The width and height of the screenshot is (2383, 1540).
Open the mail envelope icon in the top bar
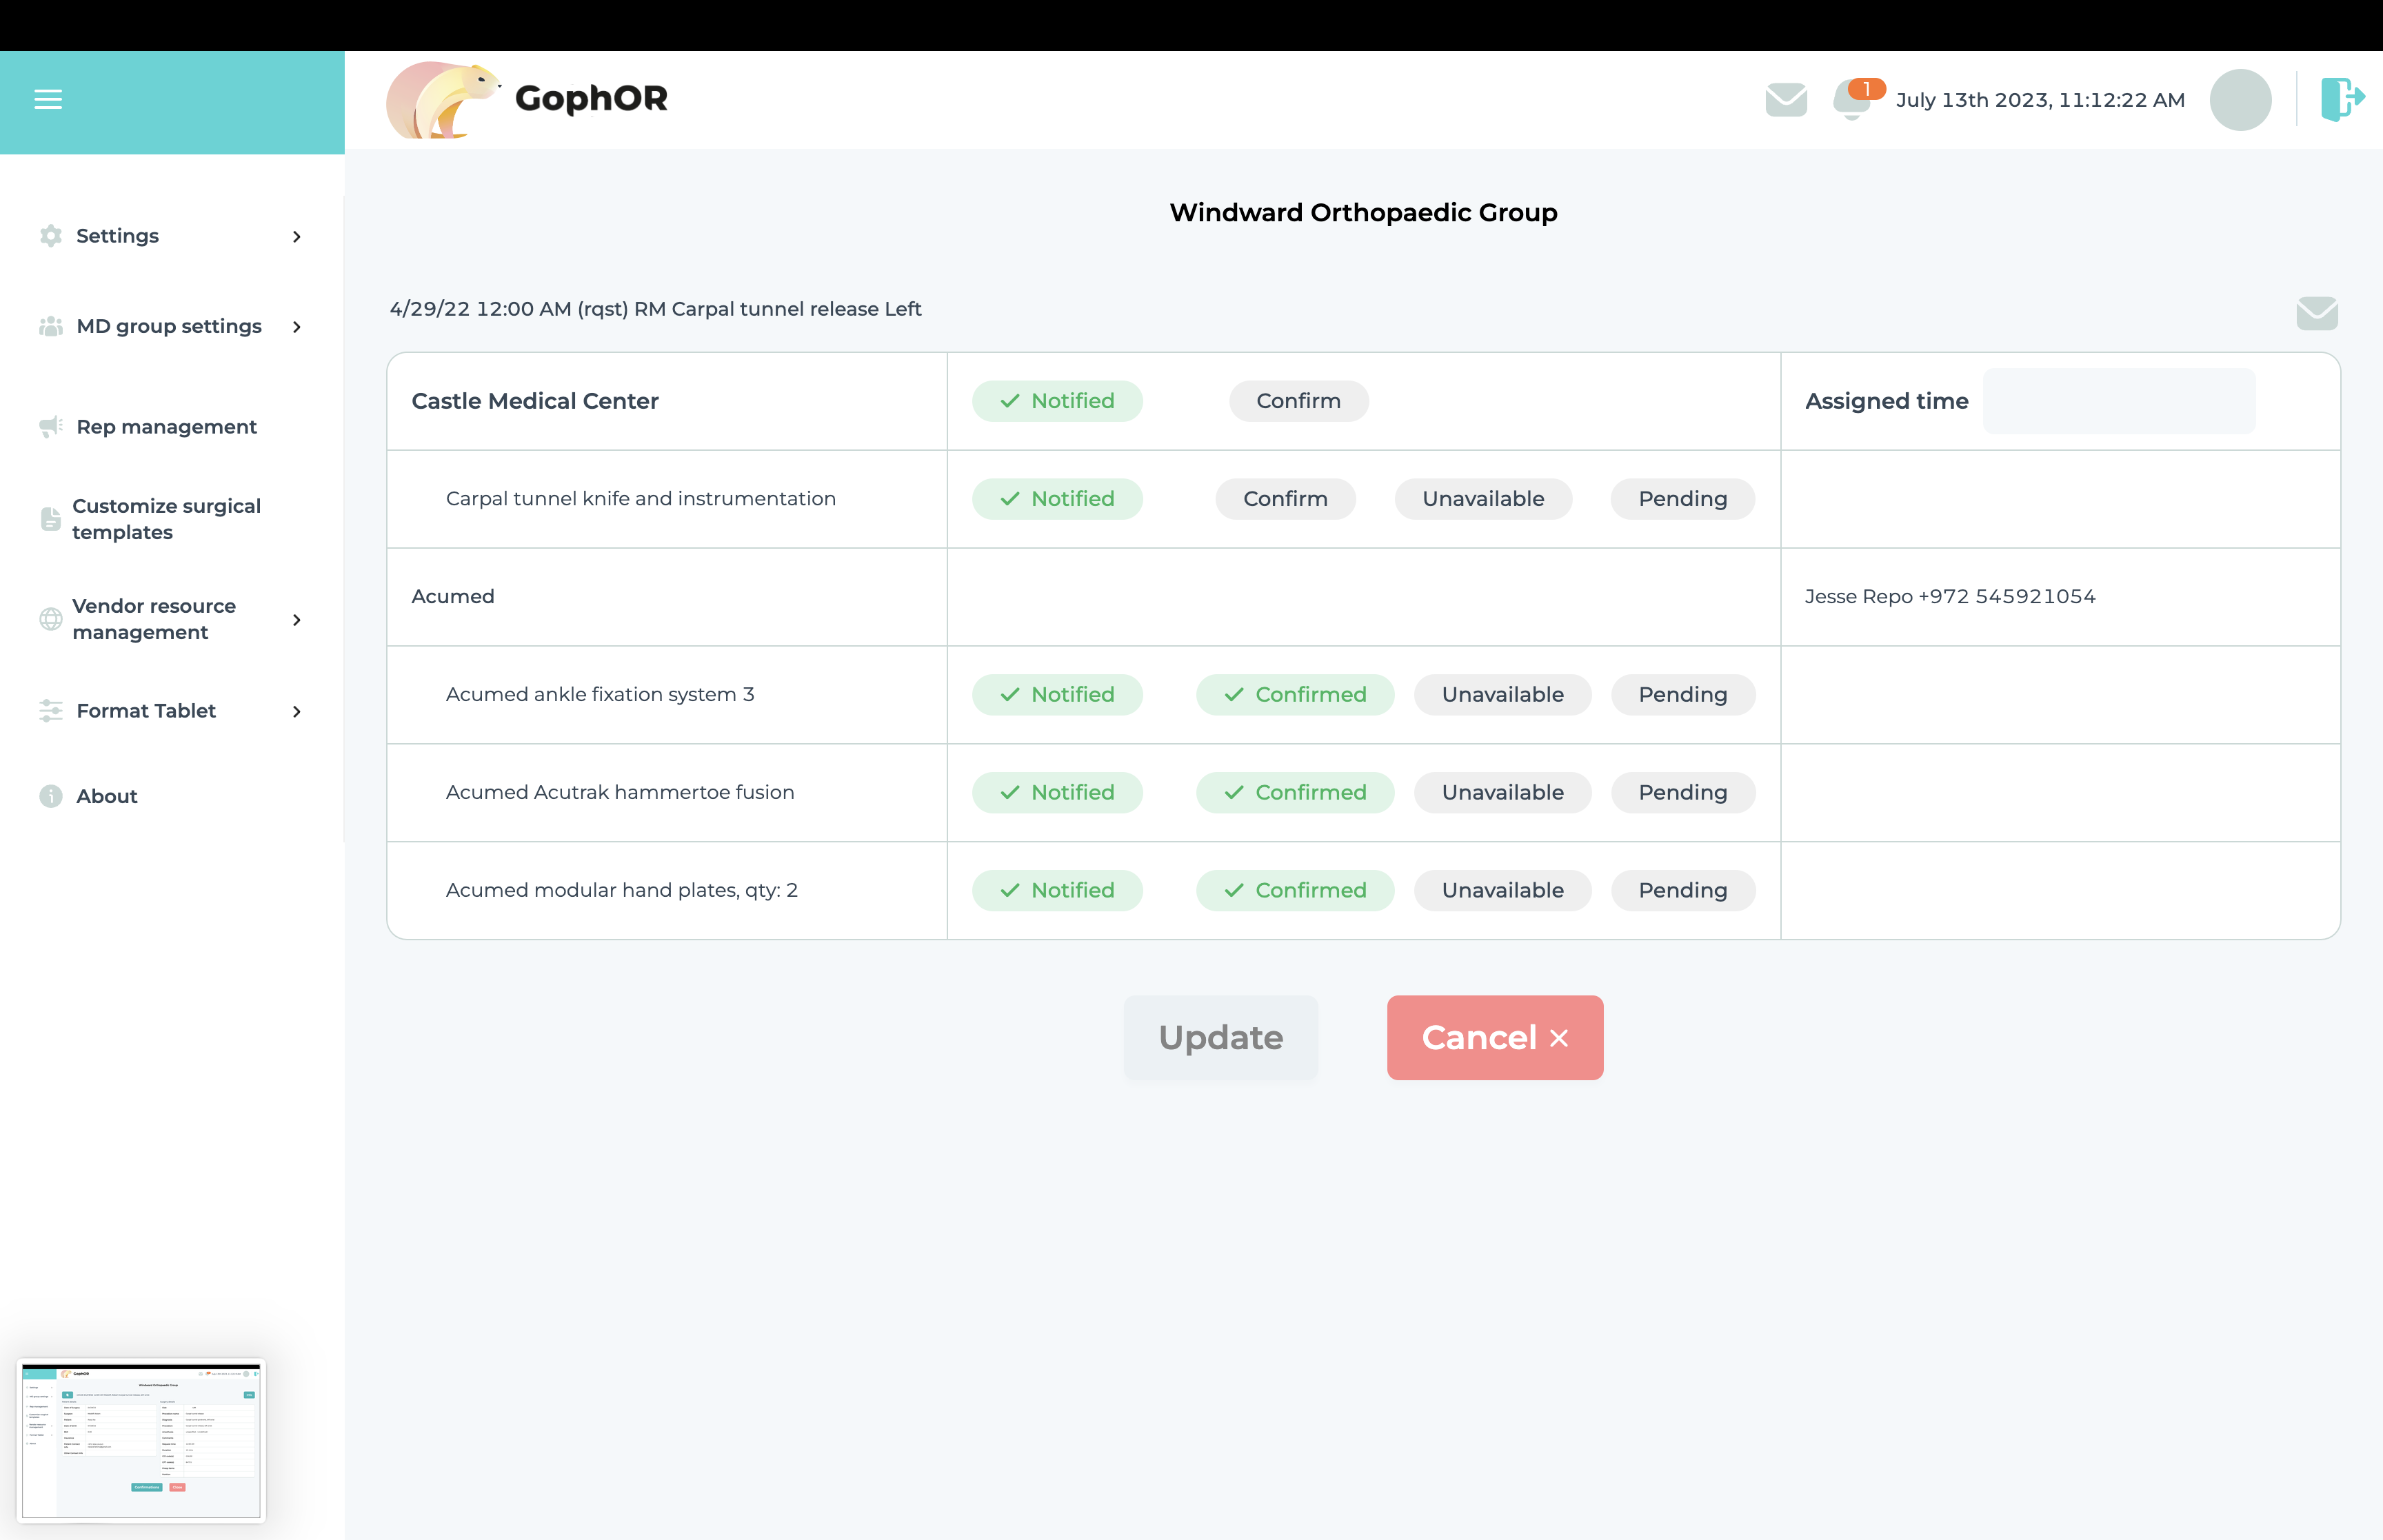click(1786, 100)
